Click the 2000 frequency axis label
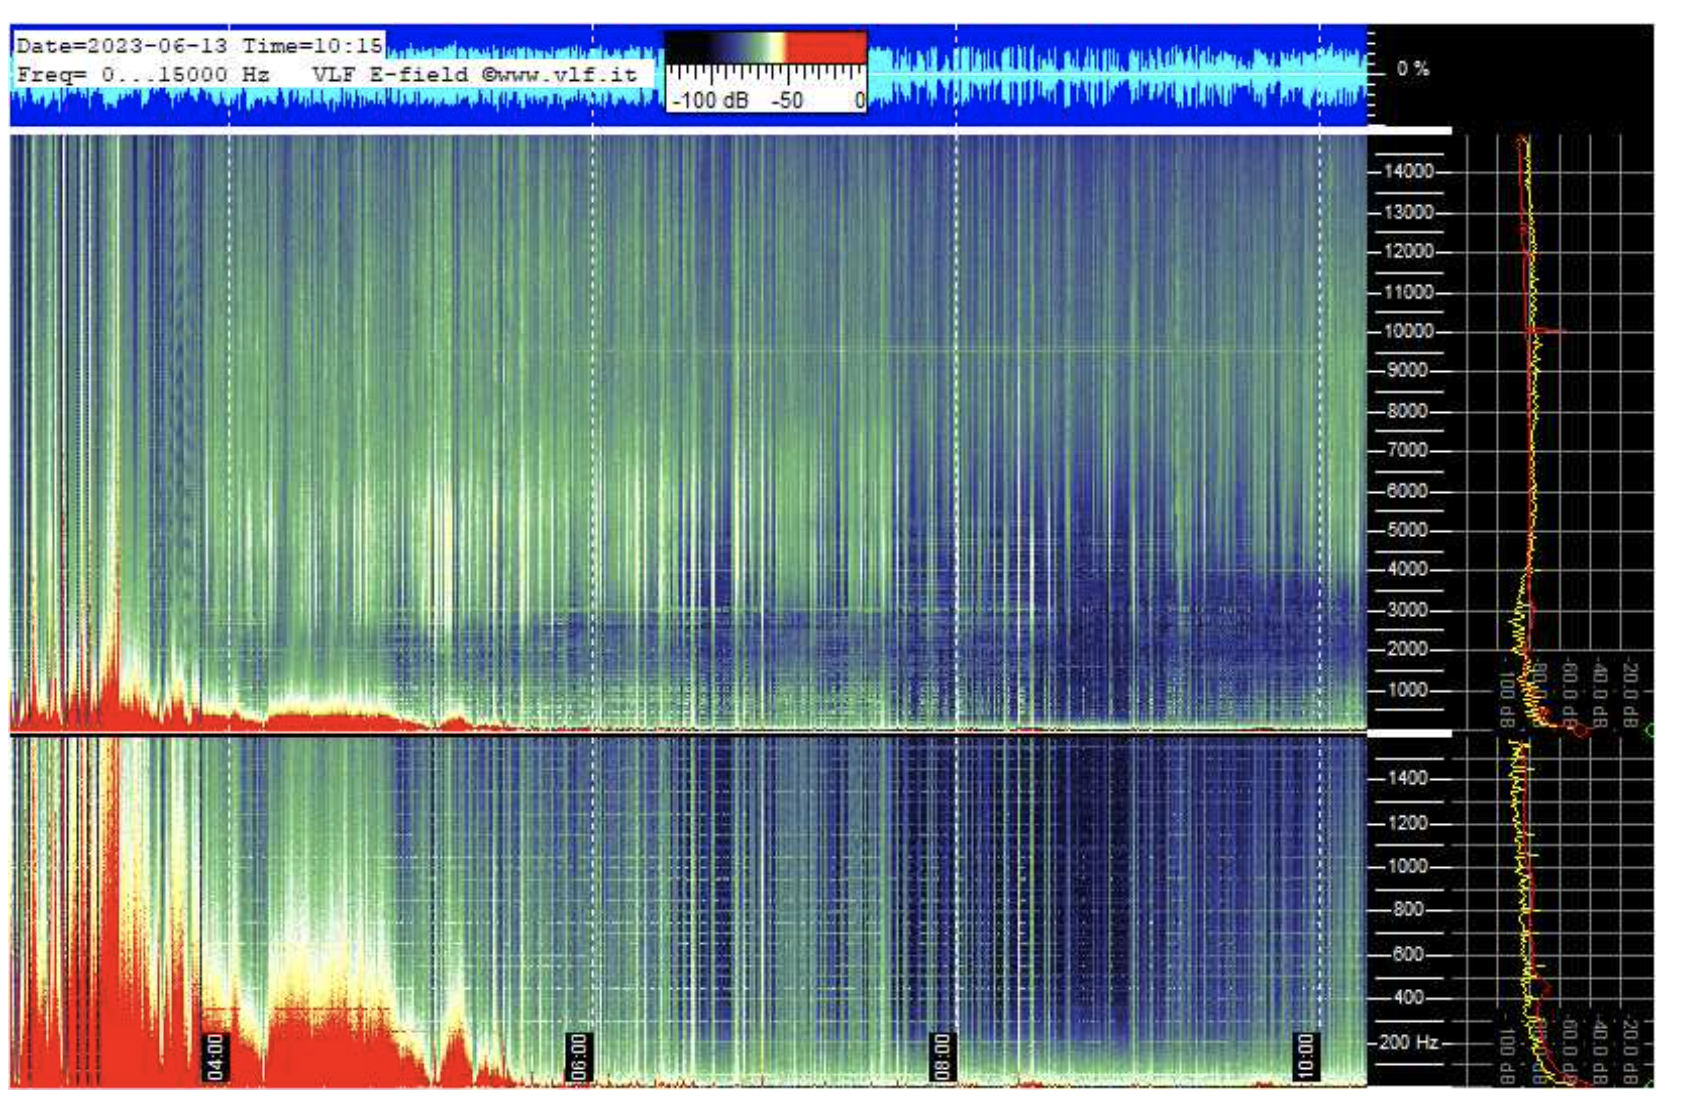The image size is (1682, 1118). point(1408,649)
